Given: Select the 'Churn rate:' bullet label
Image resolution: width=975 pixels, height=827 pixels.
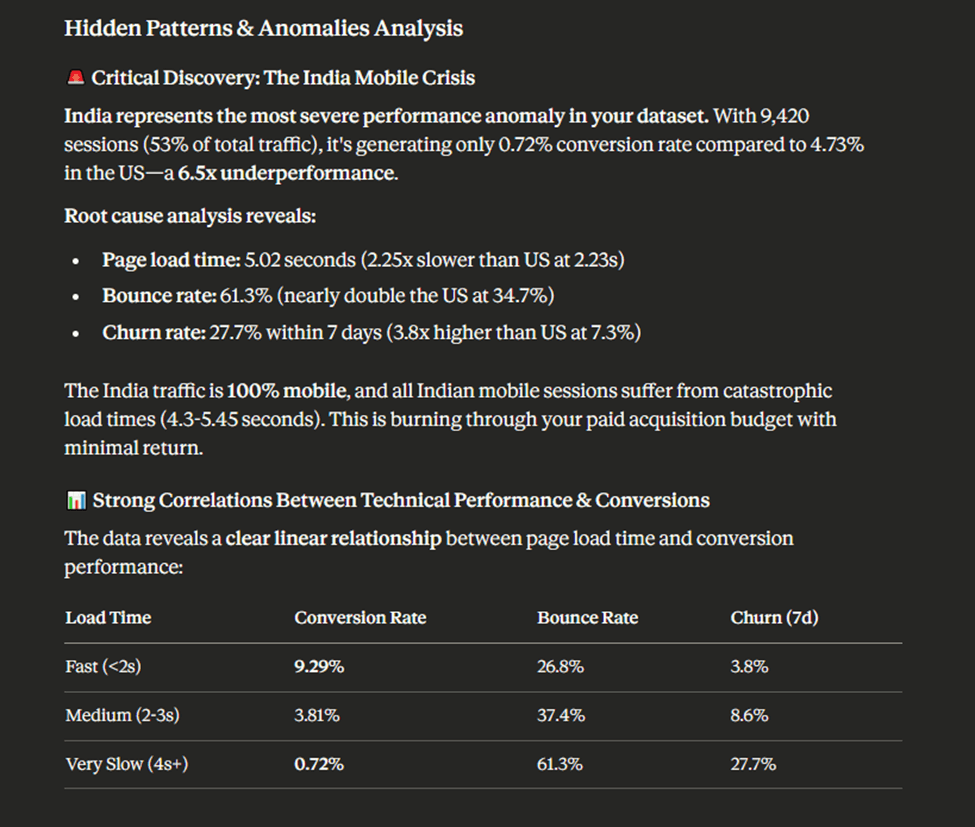Looking at the screenshot, I should tap(153, 333).
